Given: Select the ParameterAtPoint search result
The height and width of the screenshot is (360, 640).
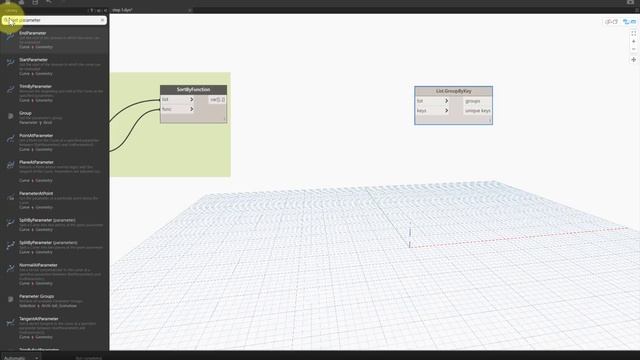Looking at the screenshot, I should coord(54,200).
